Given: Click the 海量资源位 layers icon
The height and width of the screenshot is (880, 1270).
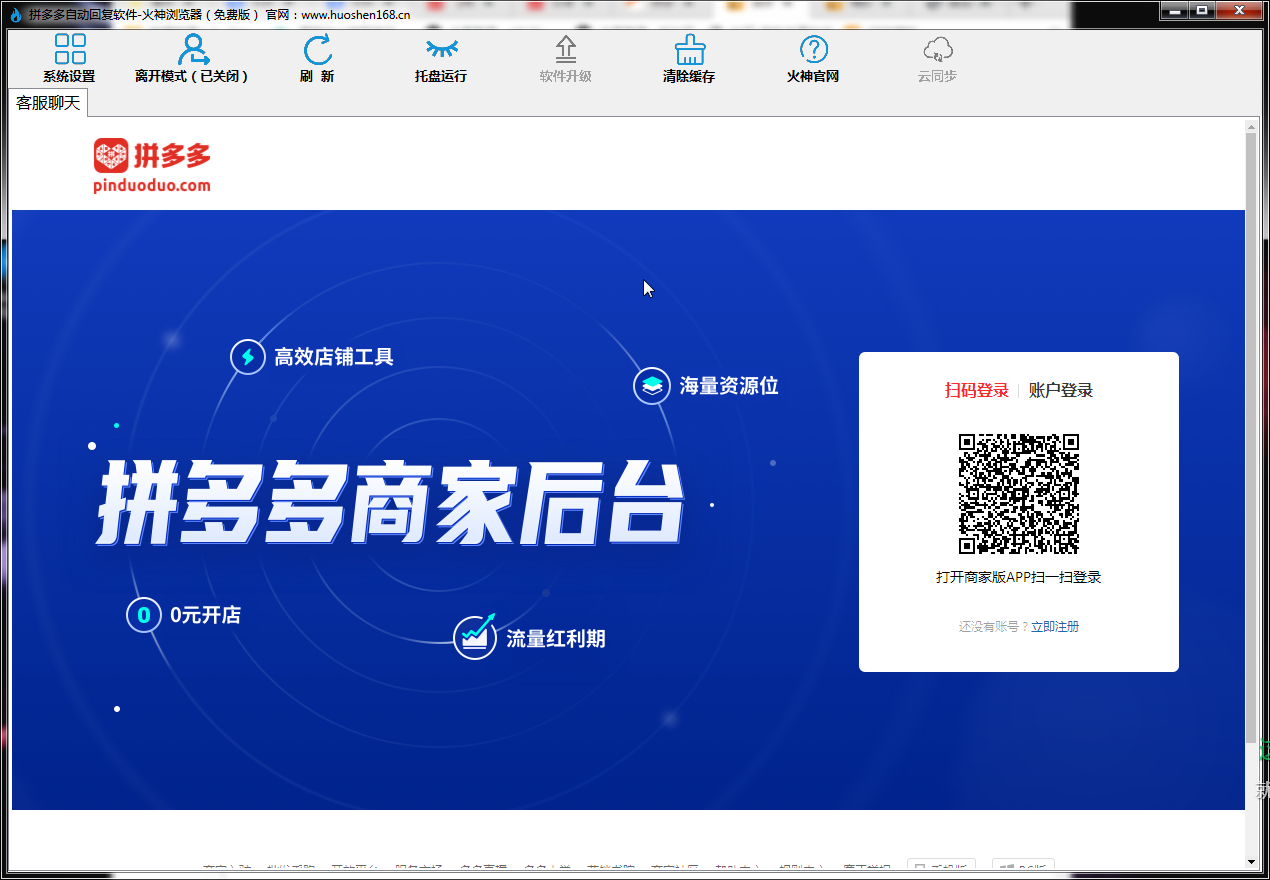Looking at the screenshot, I should pos(652,386).
